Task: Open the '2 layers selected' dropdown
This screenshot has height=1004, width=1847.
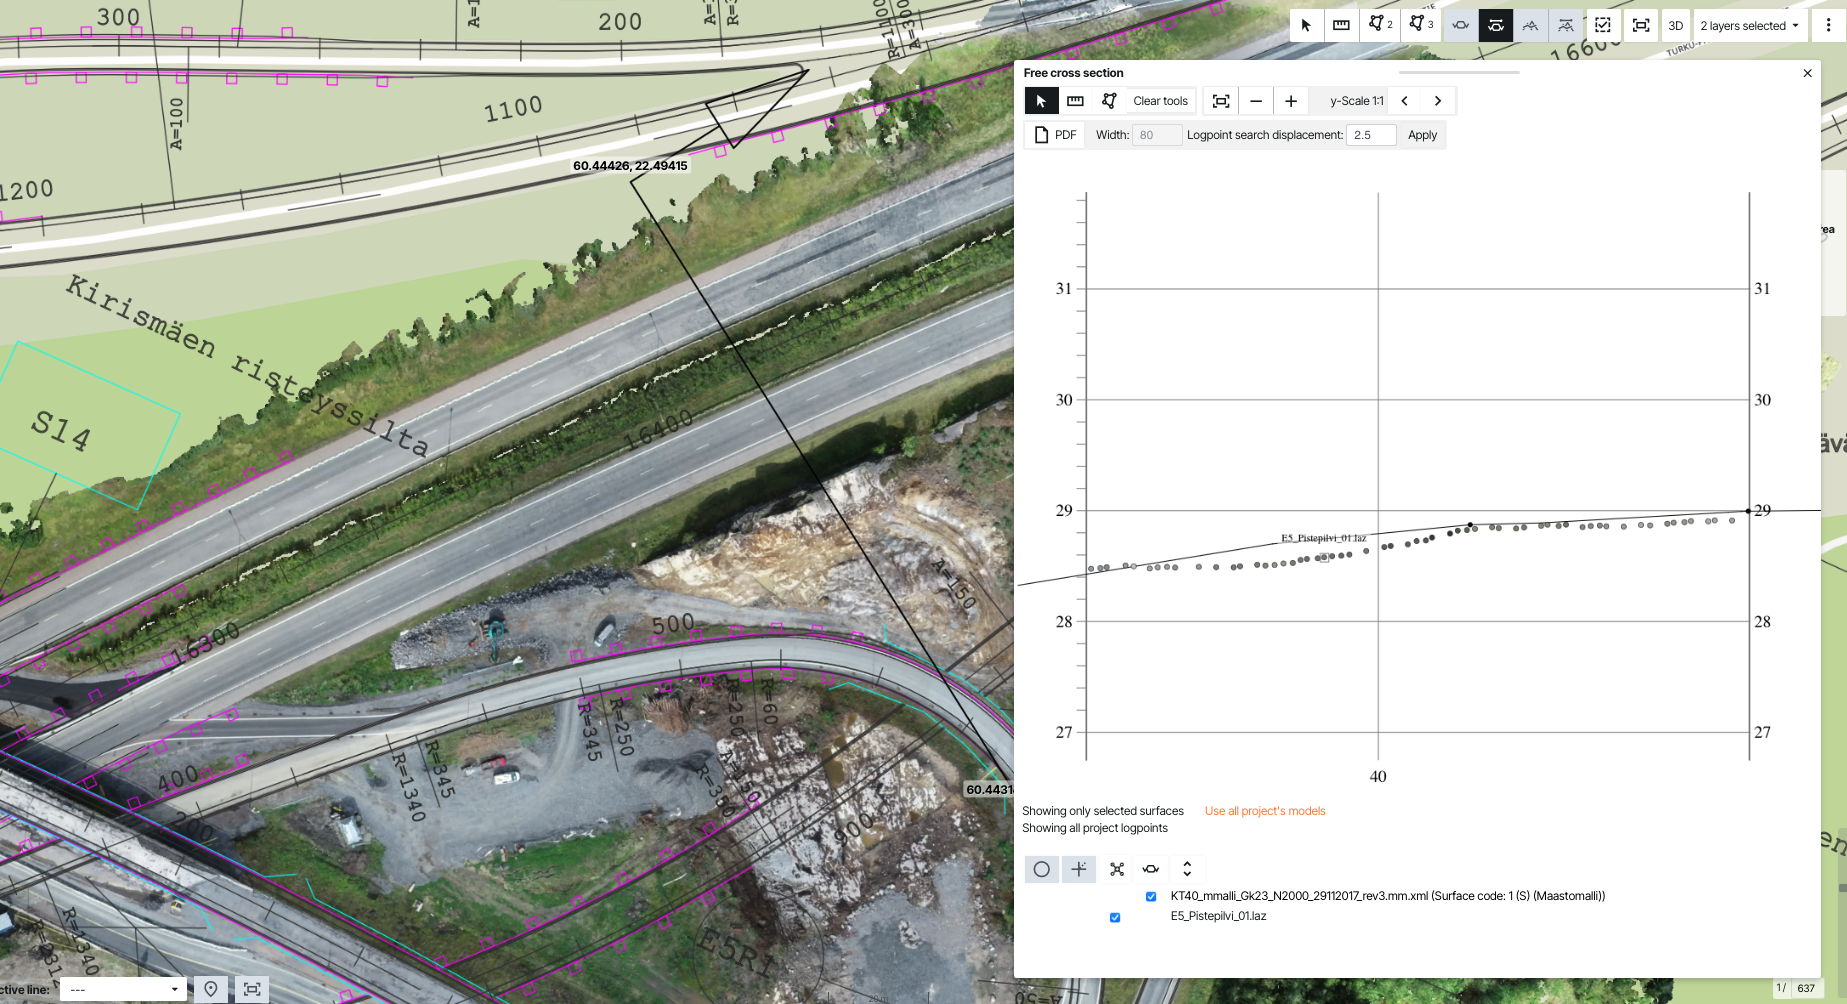Action: (x=1749, y=25)
